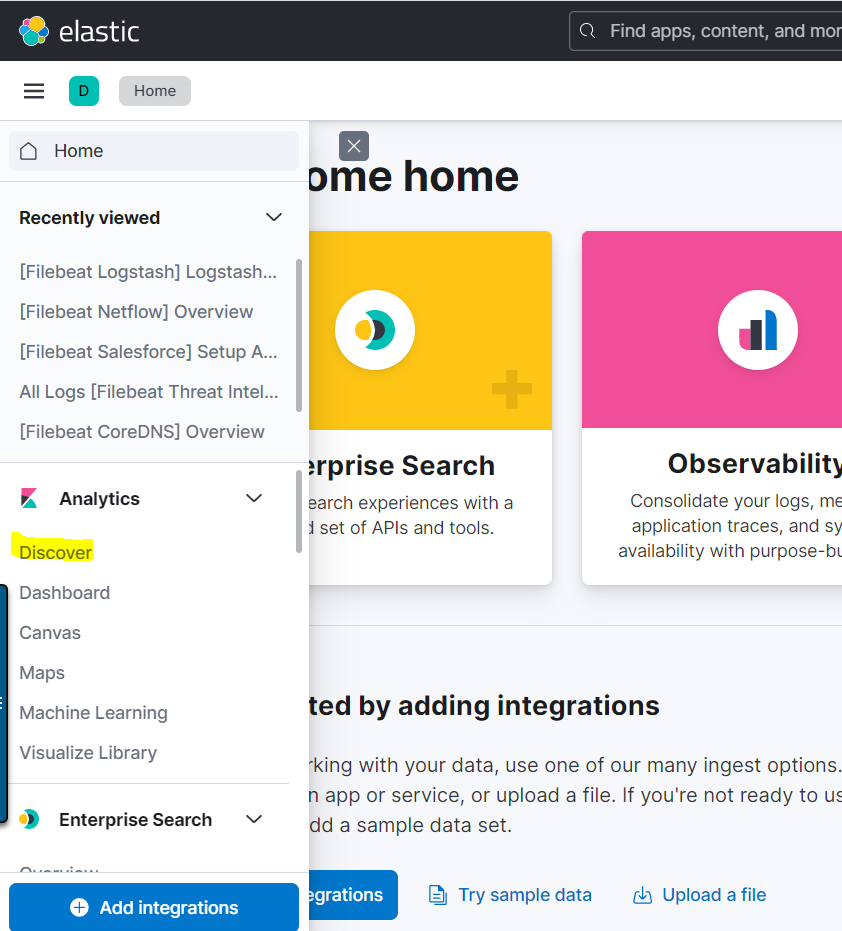Screen dimensions: 842x931
Task: Expand the Enterprise Search section
Action: click(x=253, y=819)
